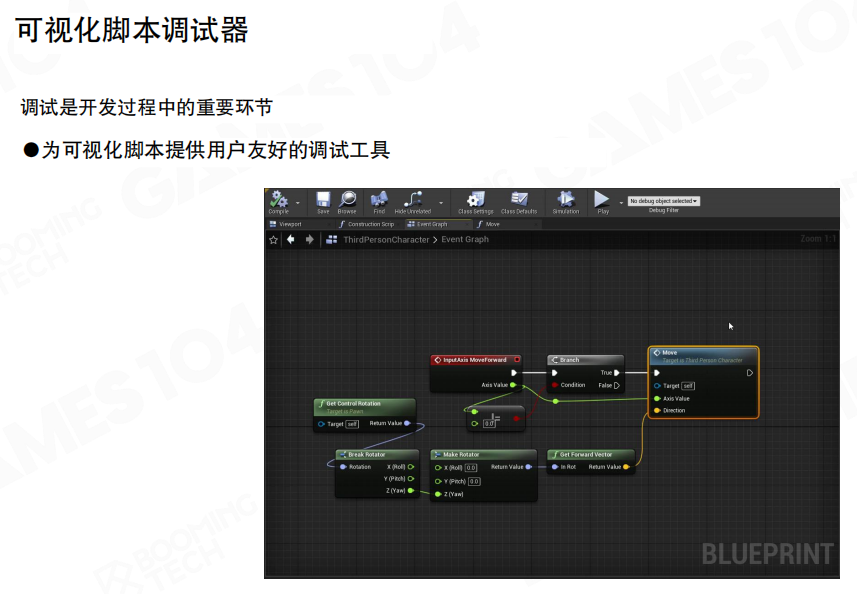Switch to the Construction Script tab
This screenshot has width=857, height=594.
pyautogui.click(x=367, y=224)
